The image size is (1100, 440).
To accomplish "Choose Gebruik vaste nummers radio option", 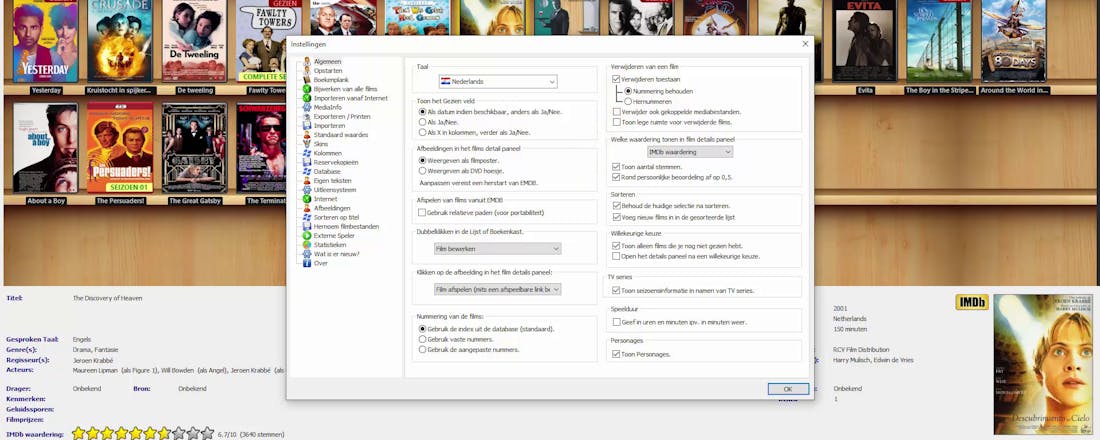I will (422, 339).
